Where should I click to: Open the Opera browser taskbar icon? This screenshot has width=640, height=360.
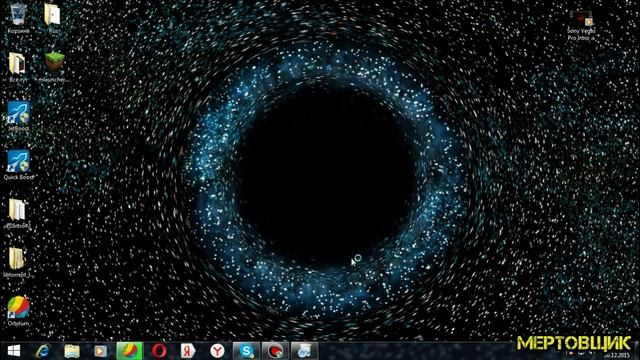pos(159,351)
